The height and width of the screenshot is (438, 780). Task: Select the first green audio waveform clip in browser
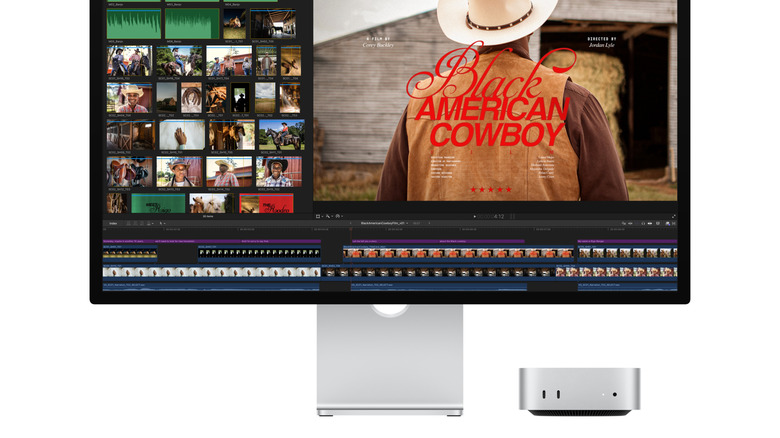(134, 23)
